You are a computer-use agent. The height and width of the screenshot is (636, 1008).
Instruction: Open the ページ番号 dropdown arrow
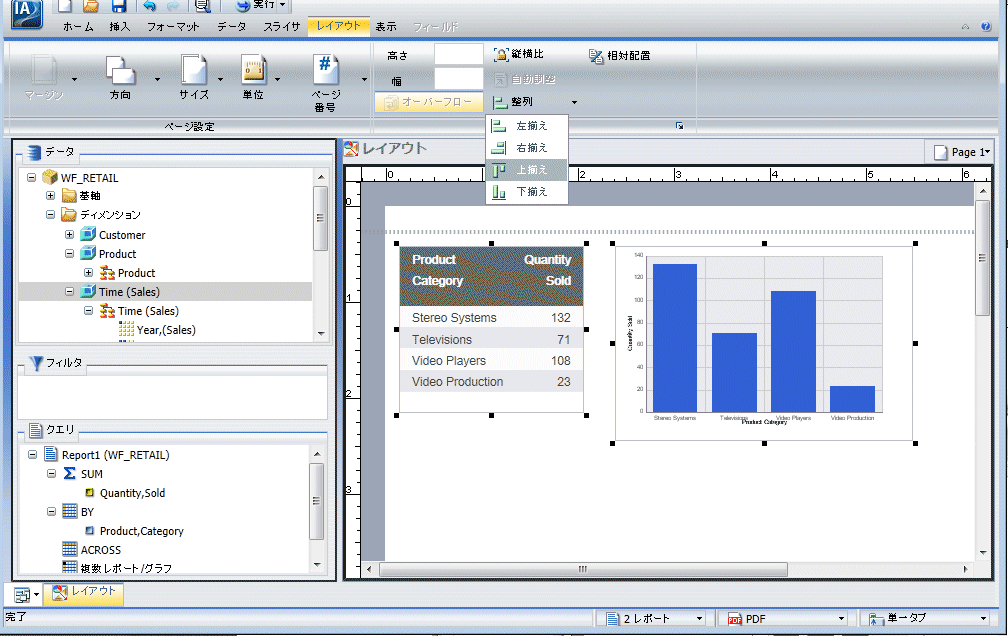click(364, 80)
